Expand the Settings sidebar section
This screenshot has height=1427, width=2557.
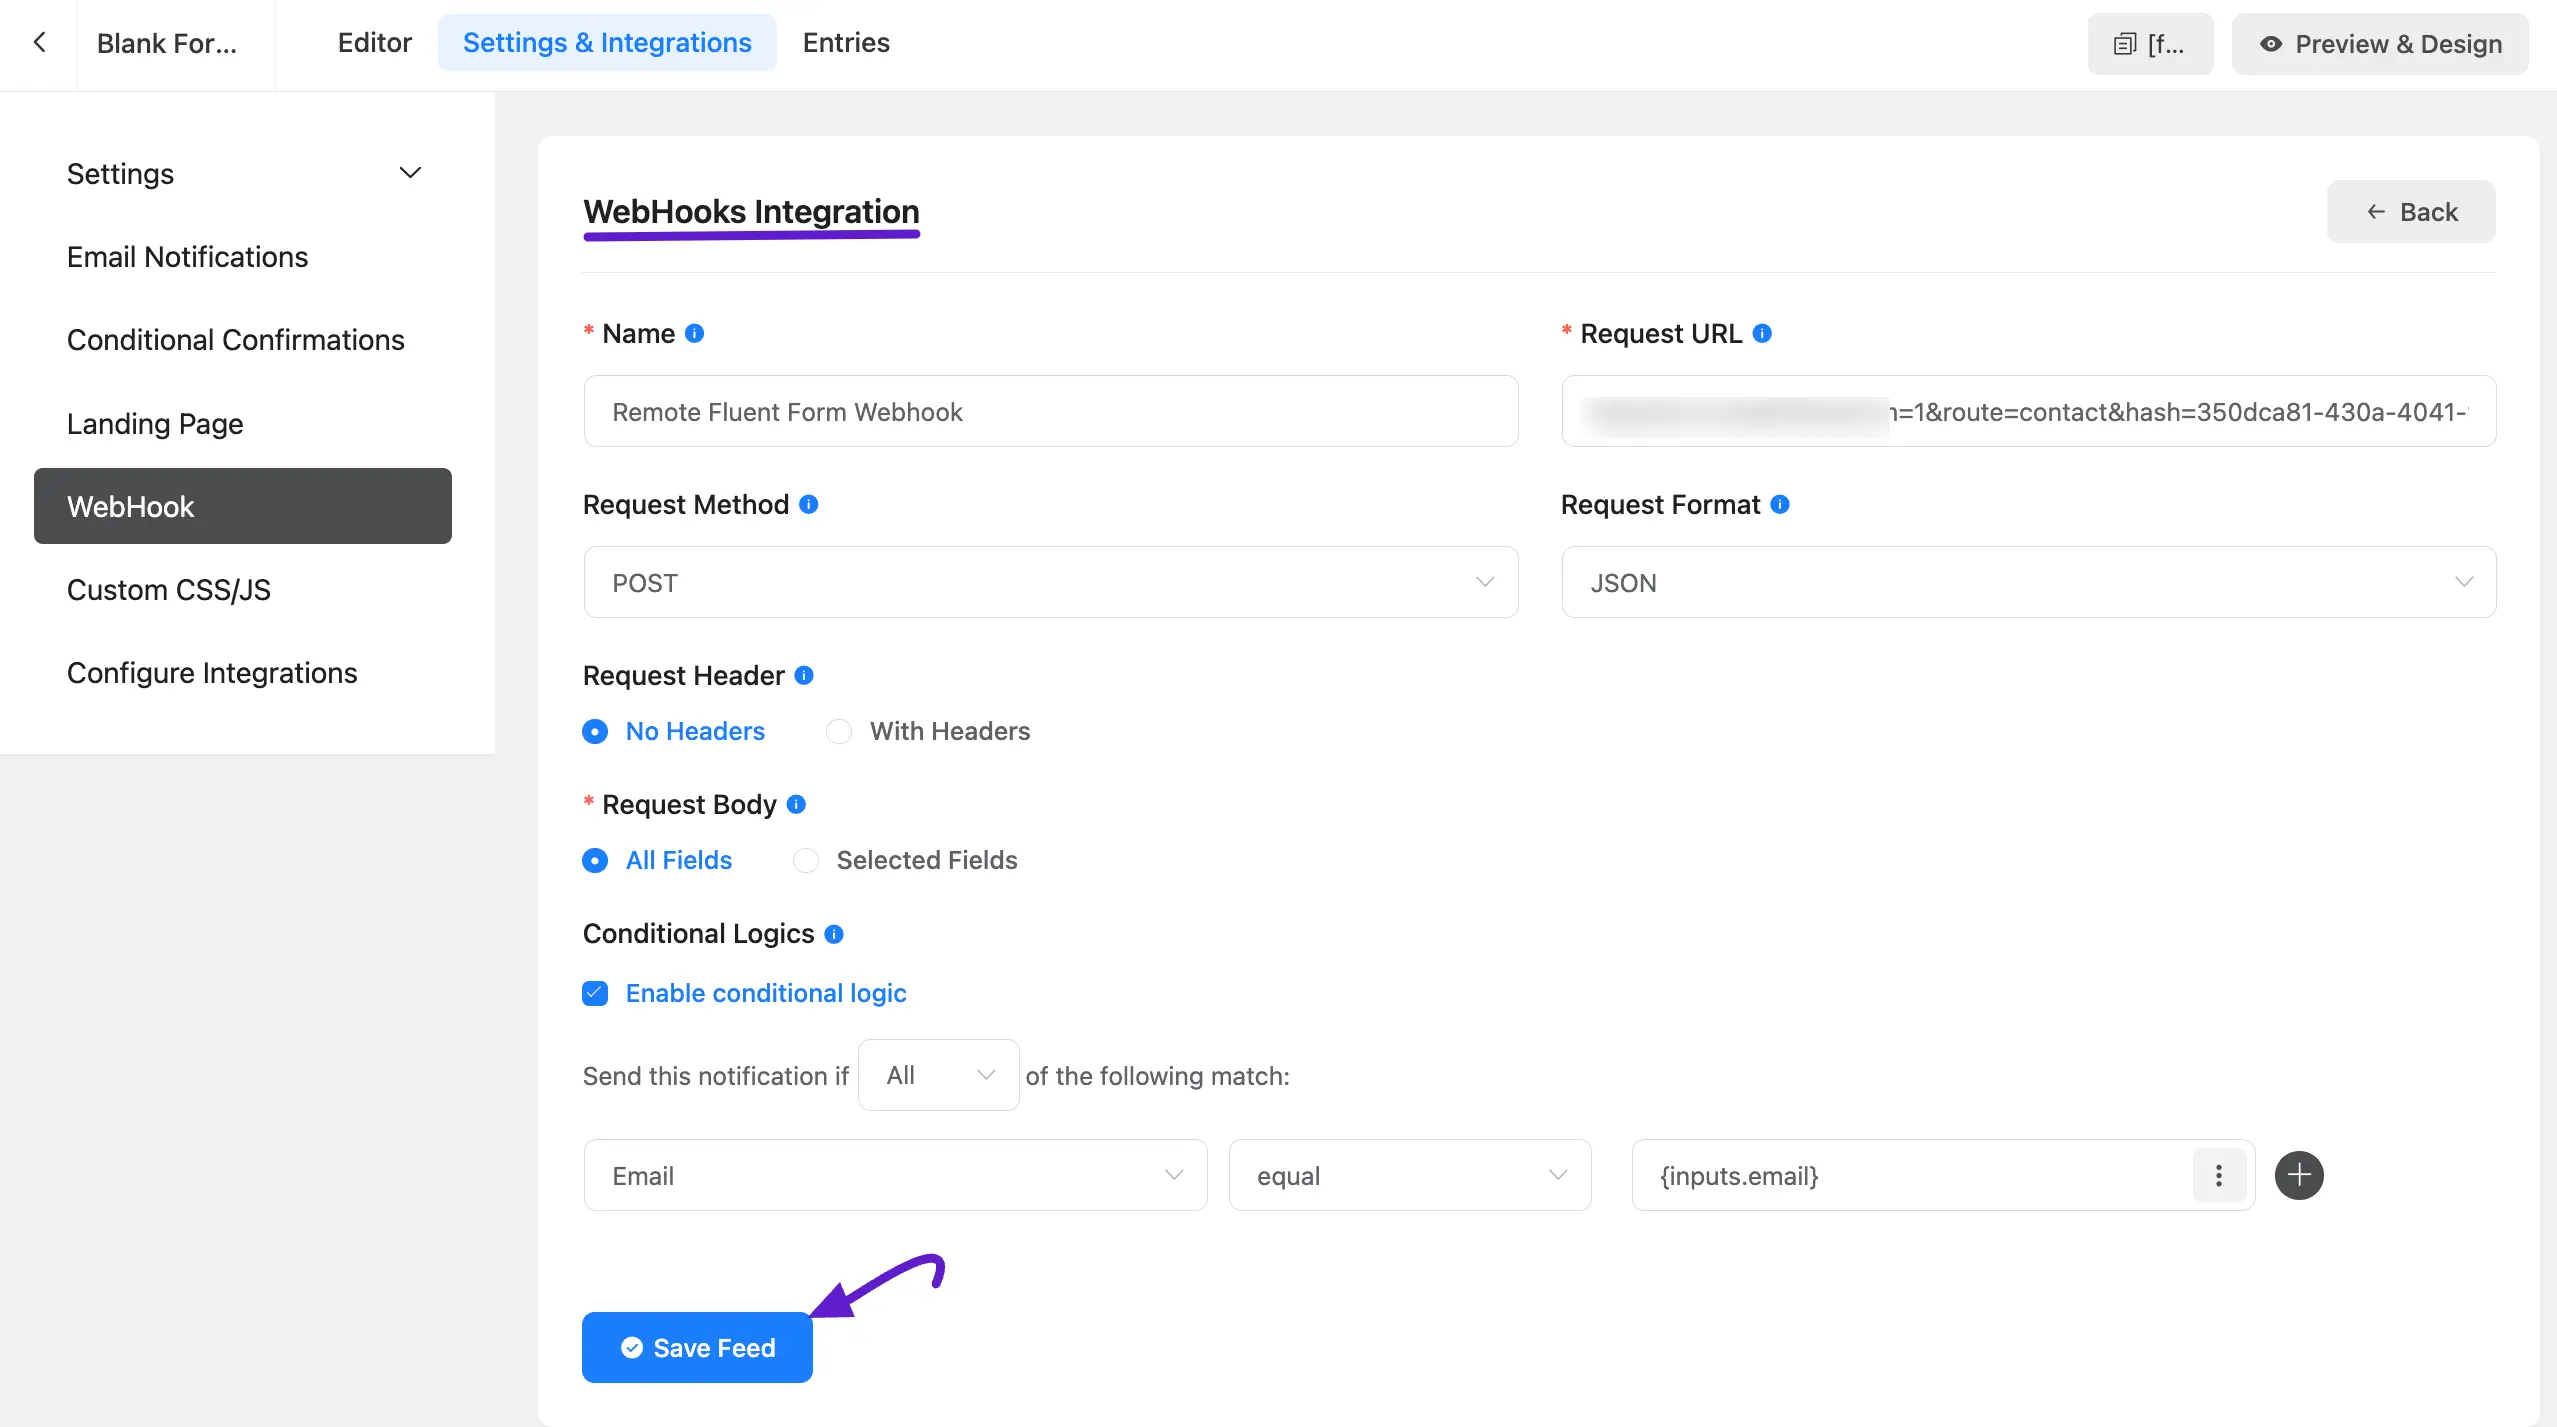pyautogui.click(x=243, y=173)
